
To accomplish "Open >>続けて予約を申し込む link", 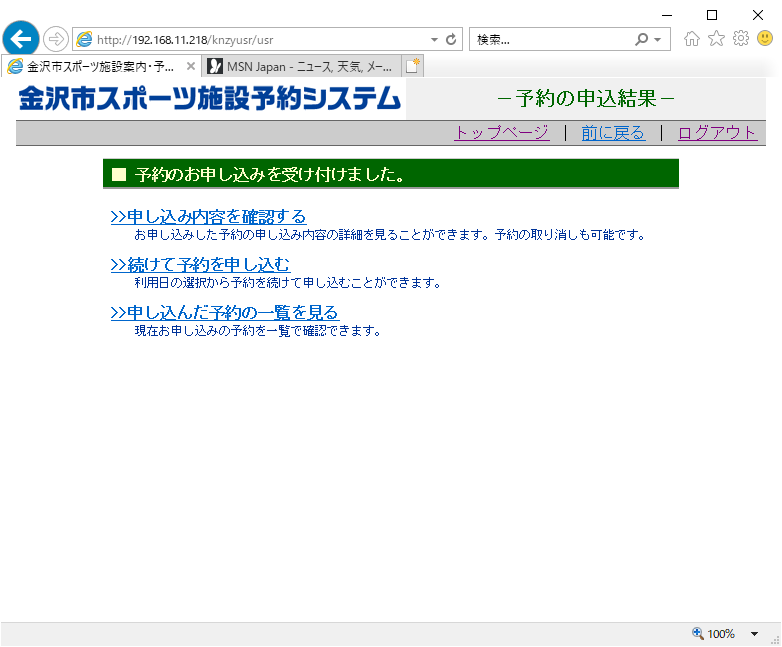I will pyautogui.click(x=200, y=264).
